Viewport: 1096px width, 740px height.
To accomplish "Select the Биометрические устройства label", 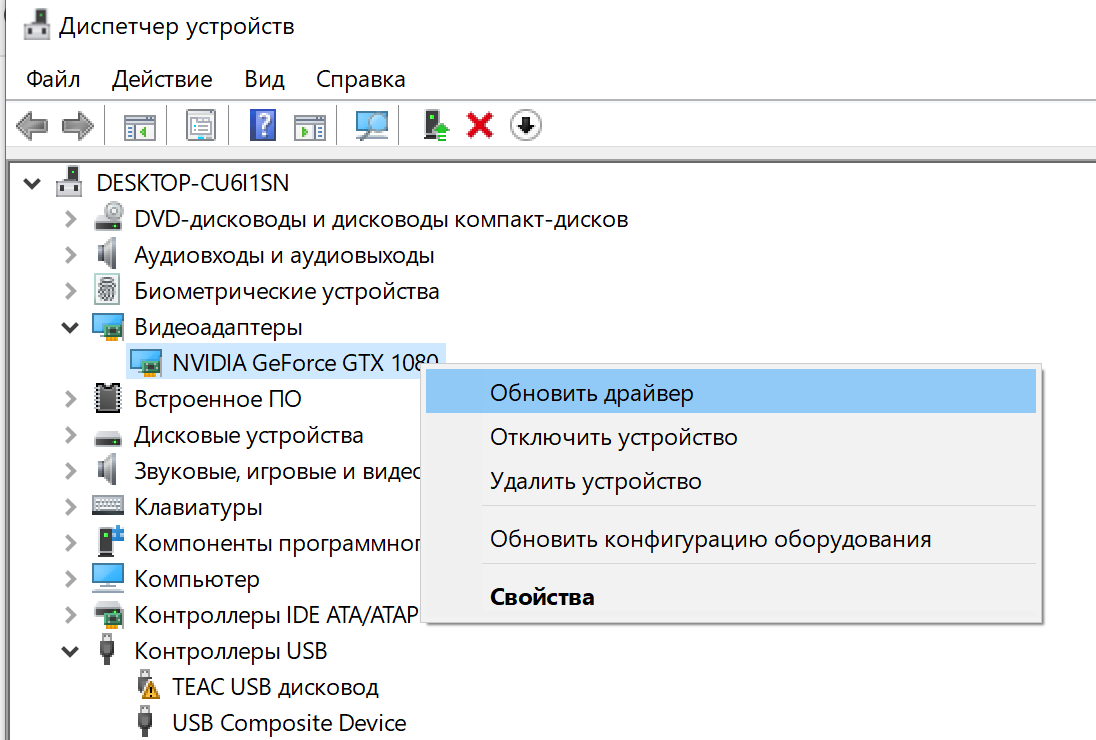I will (x=287, y=291).
